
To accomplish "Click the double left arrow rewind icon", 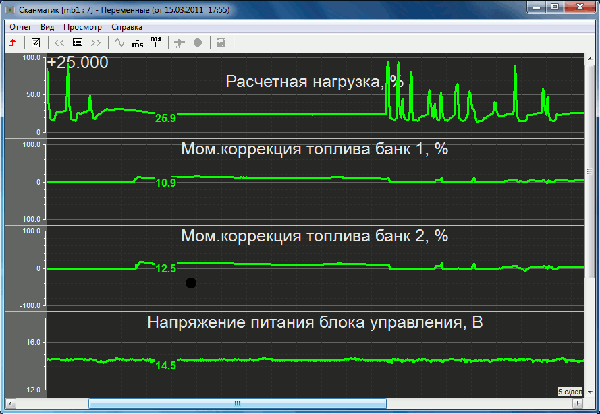I will click(59, 43).
